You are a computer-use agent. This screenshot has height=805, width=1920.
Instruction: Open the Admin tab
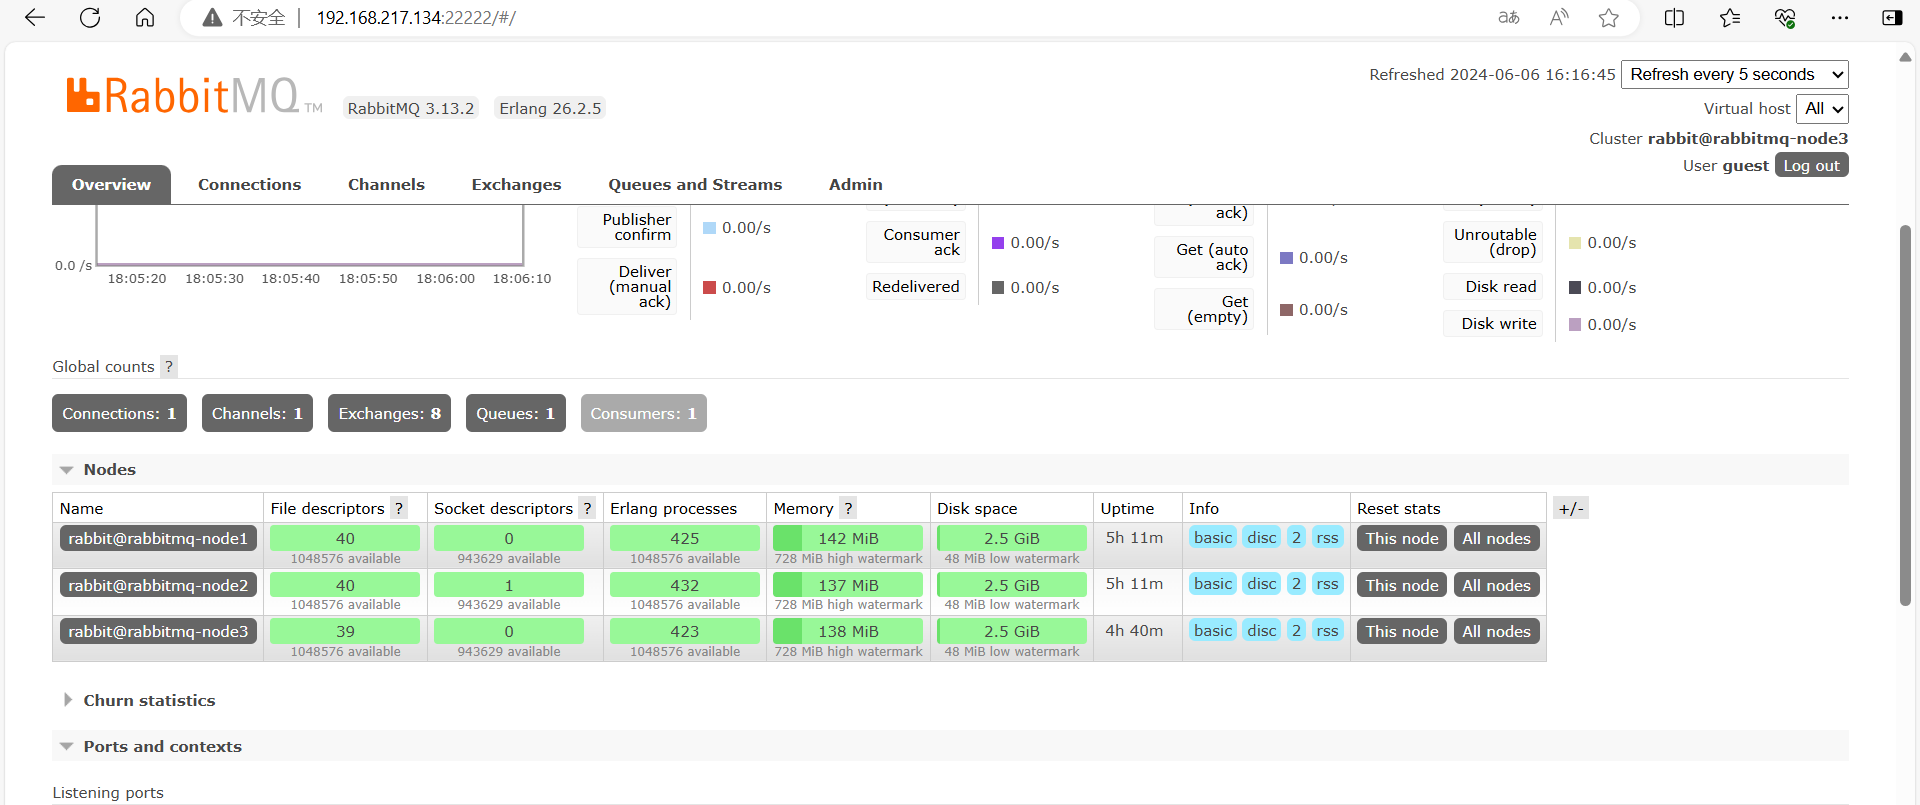855,184
